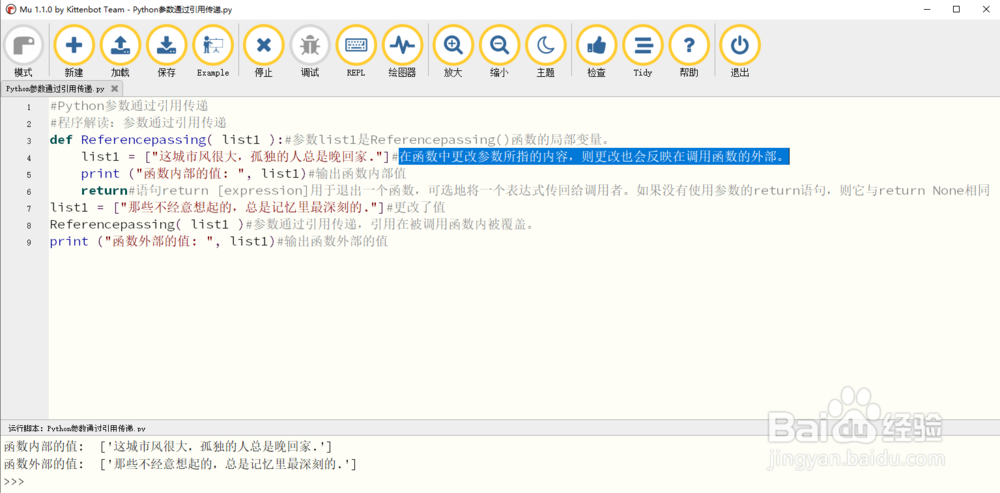Click the #Python参数通过引用传递 comment on line 1
The width and height of the screenshot is (1000, 493).
(129, 106)
